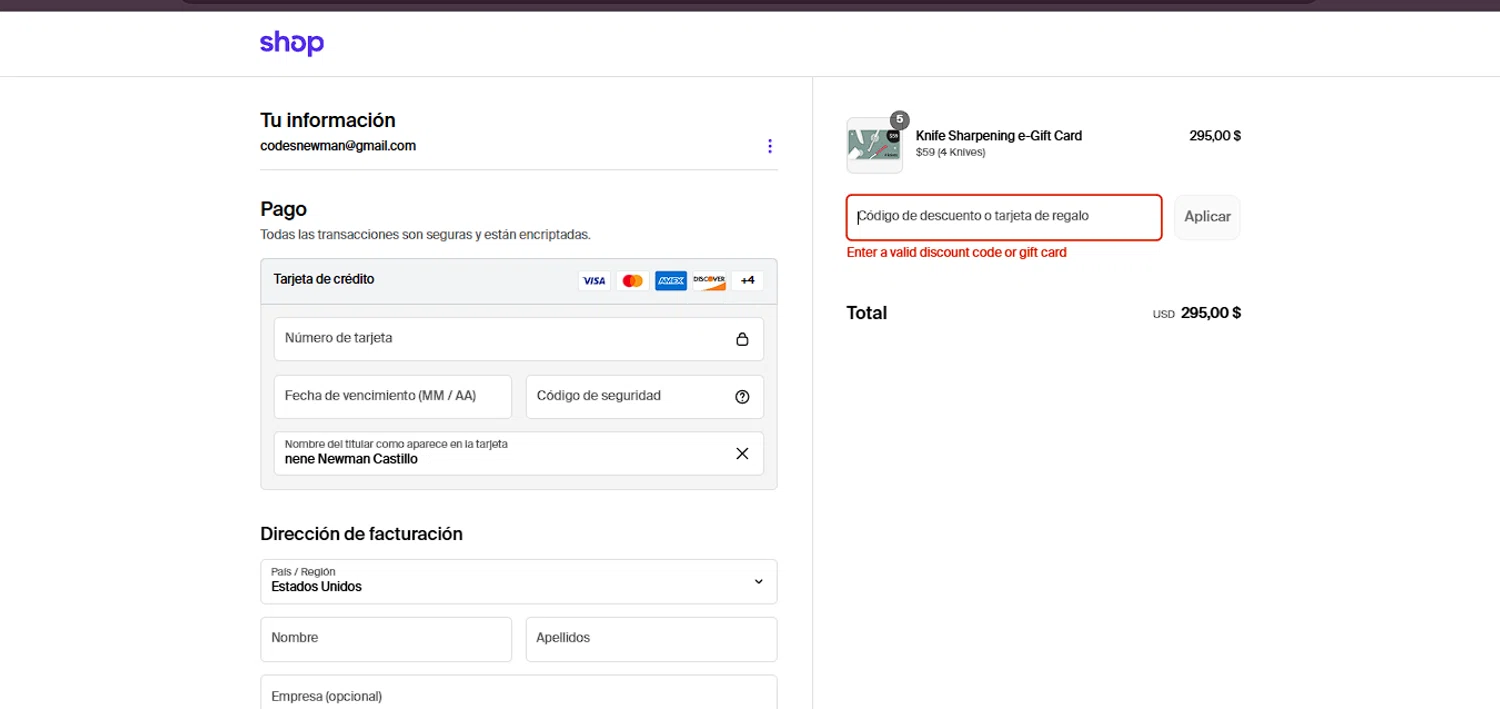Click the Pago section heading

tap(283, 209)
